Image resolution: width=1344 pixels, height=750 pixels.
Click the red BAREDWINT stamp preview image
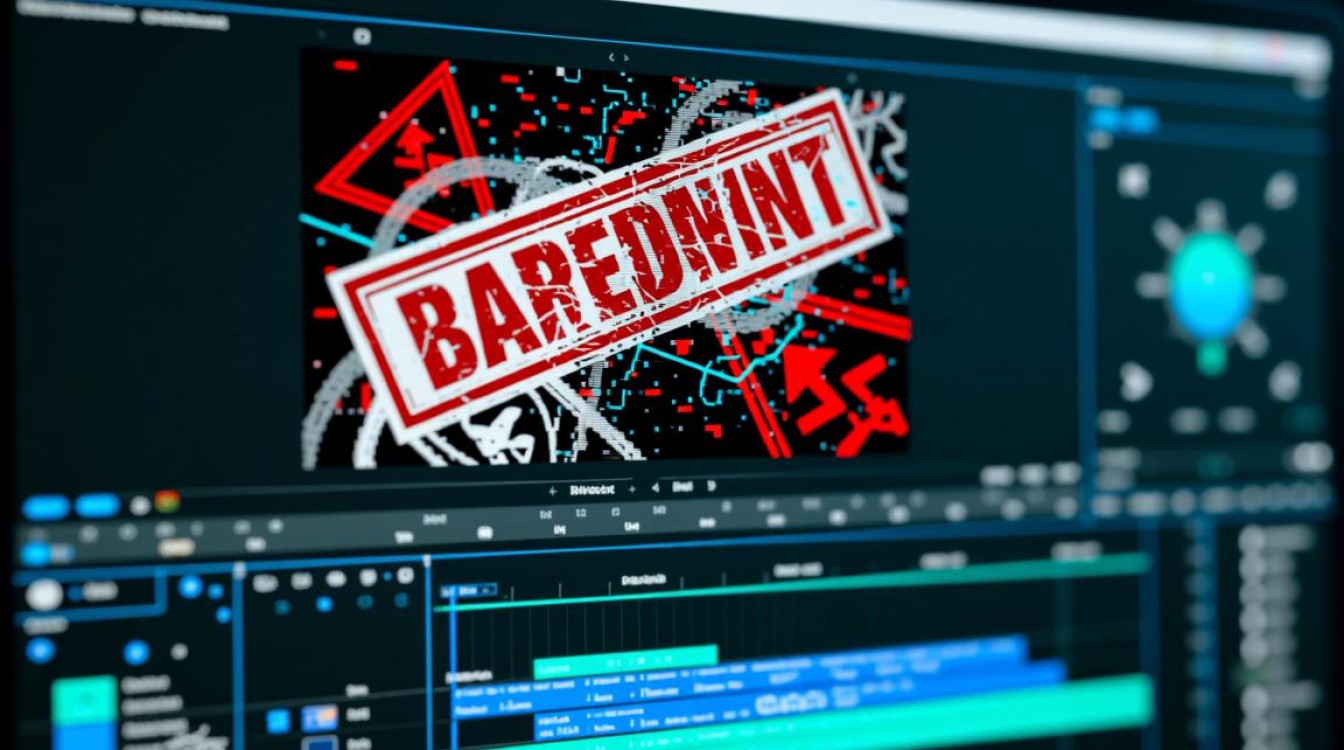605,258
